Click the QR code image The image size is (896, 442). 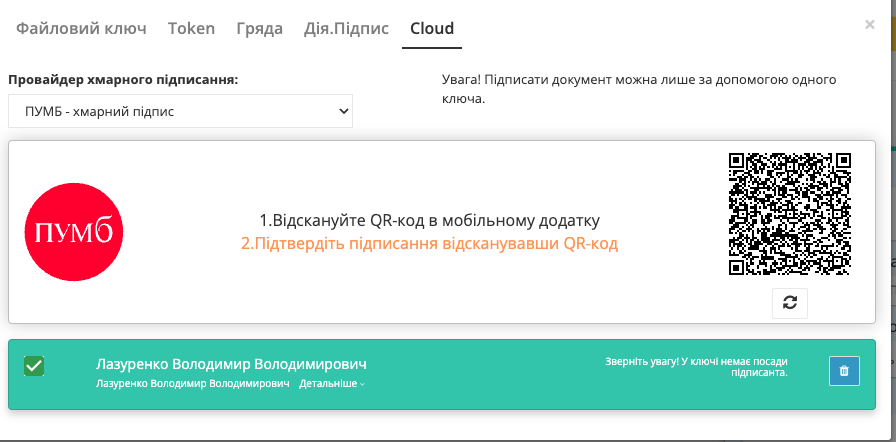pyautogui.click(x=790, y=214)
